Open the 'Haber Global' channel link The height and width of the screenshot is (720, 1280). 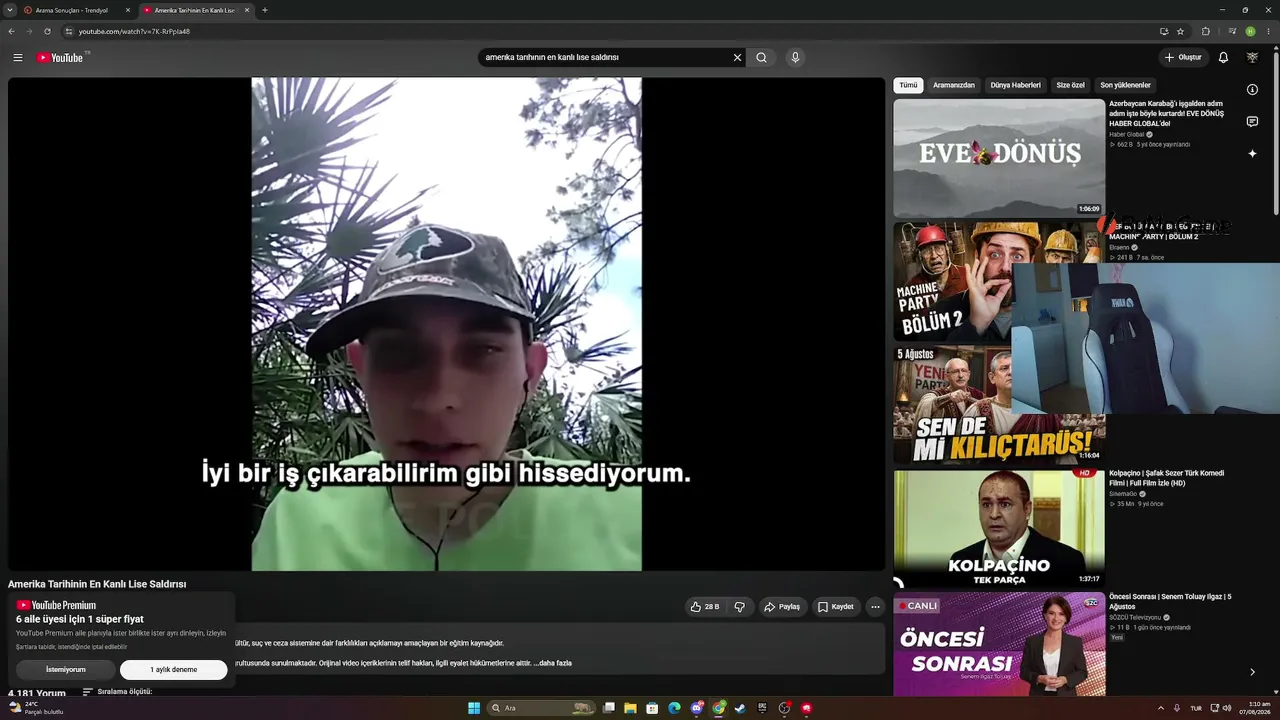point(1127,134)
